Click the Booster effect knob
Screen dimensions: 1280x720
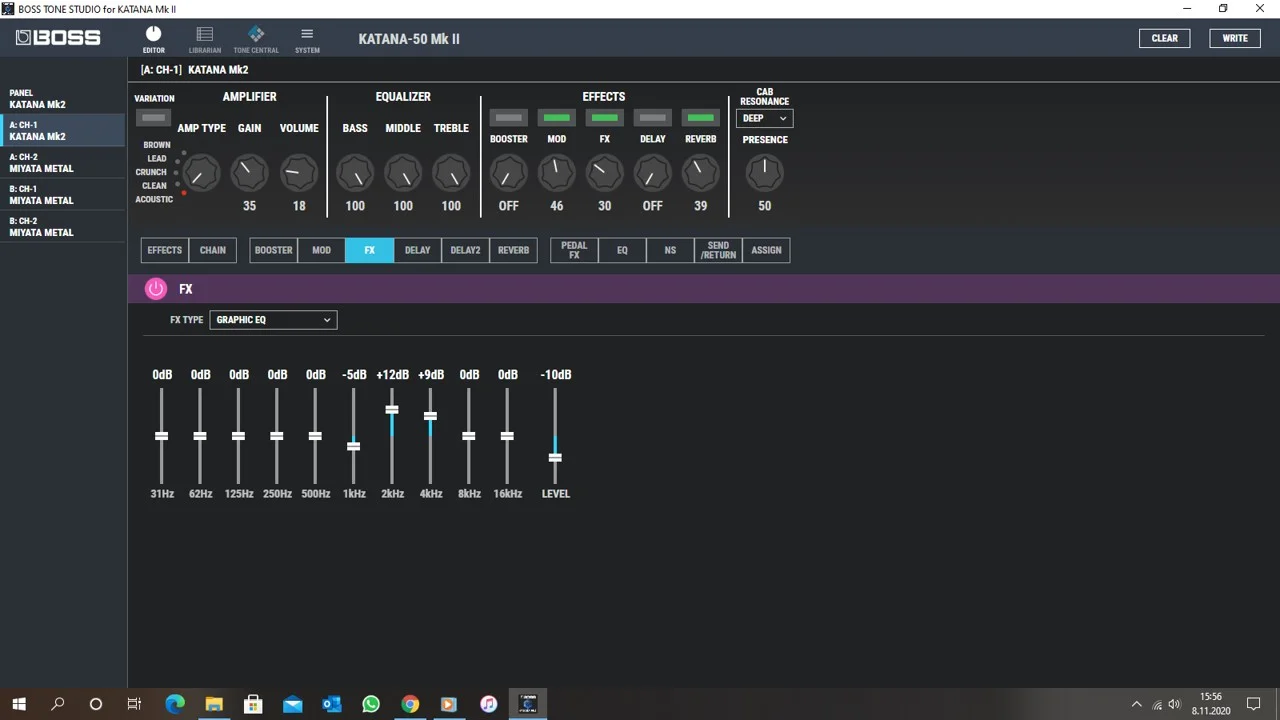coord(508,173)
